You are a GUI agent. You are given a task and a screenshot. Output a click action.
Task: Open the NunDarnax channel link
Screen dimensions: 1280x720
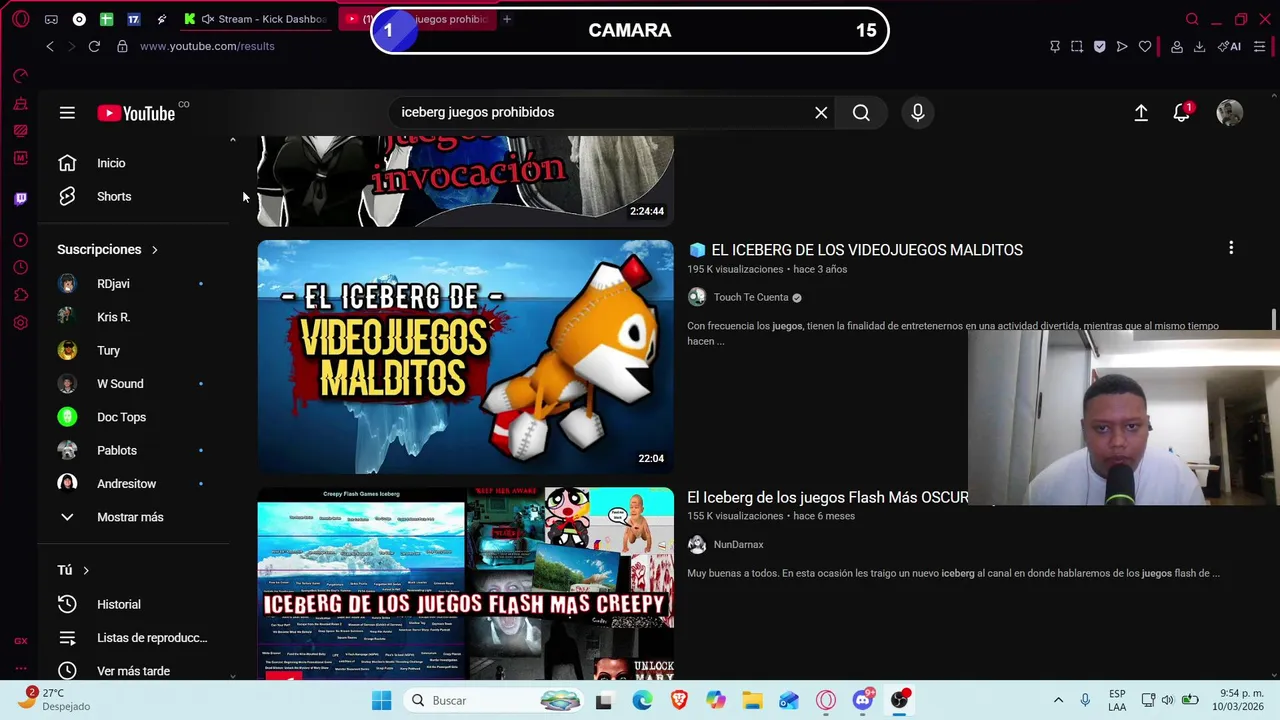pos(738,545)
